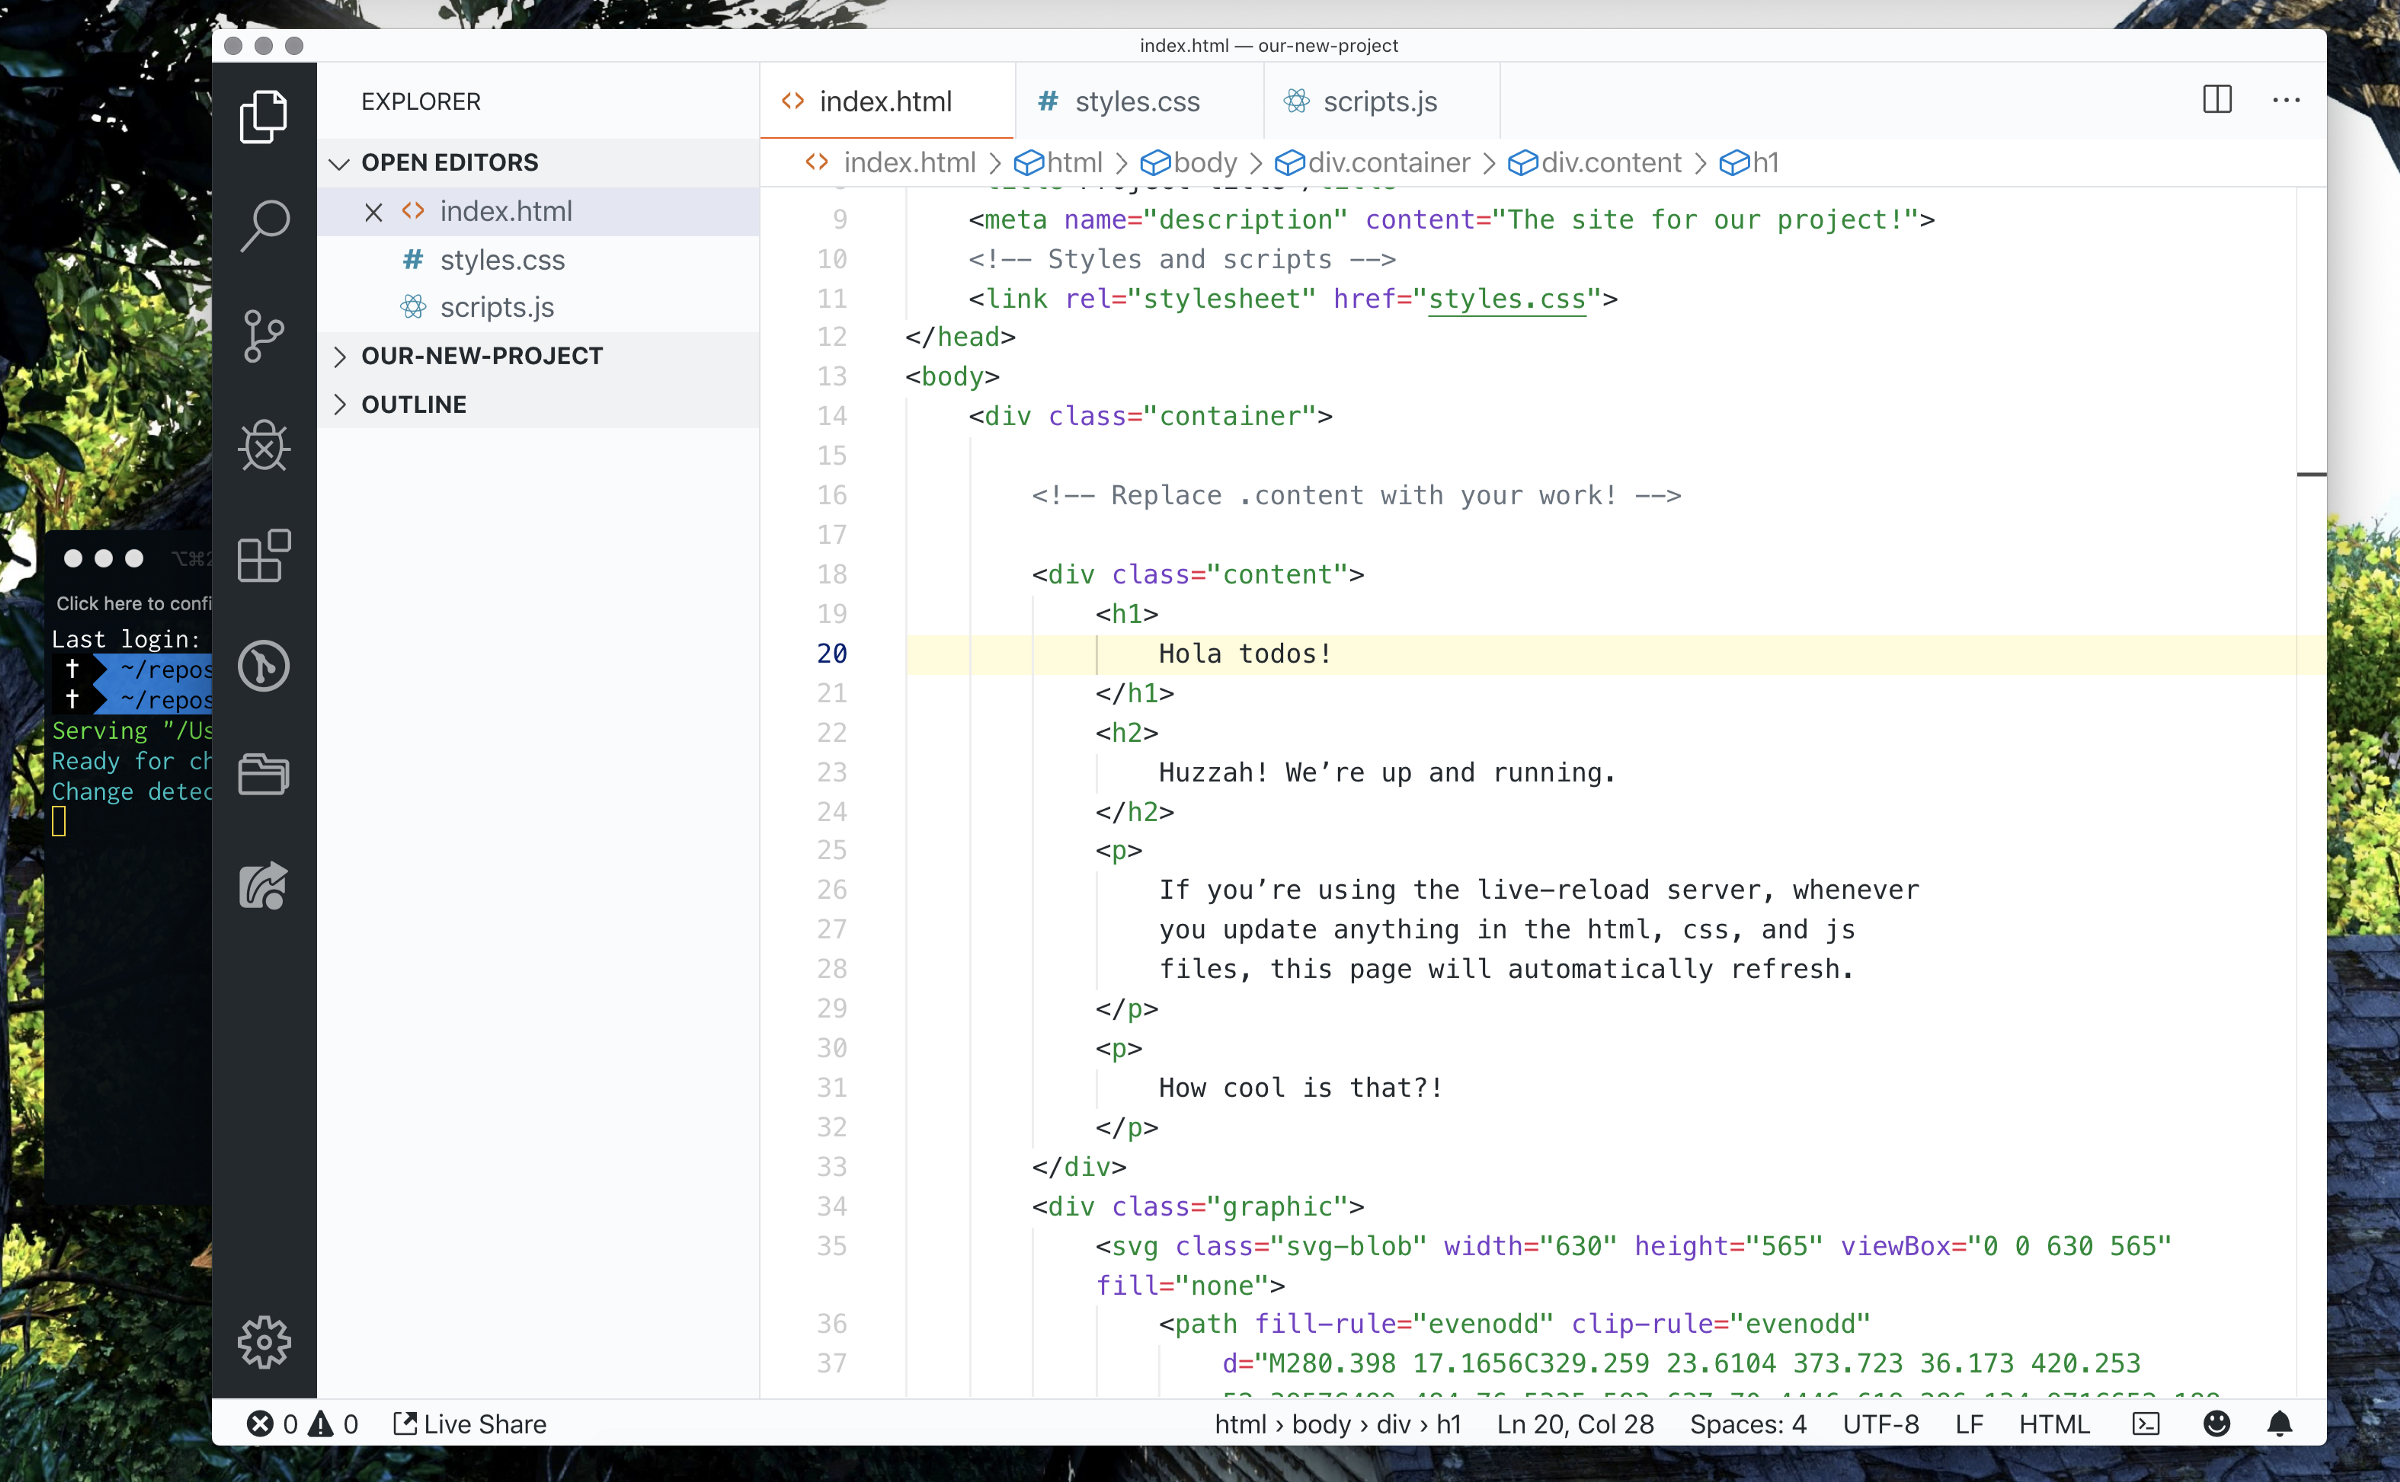Image resolution: width=2400 pixels, height=1482 pixels.
Task: Open the Explorer view in activity bar
Action: [x=264, y=117]
